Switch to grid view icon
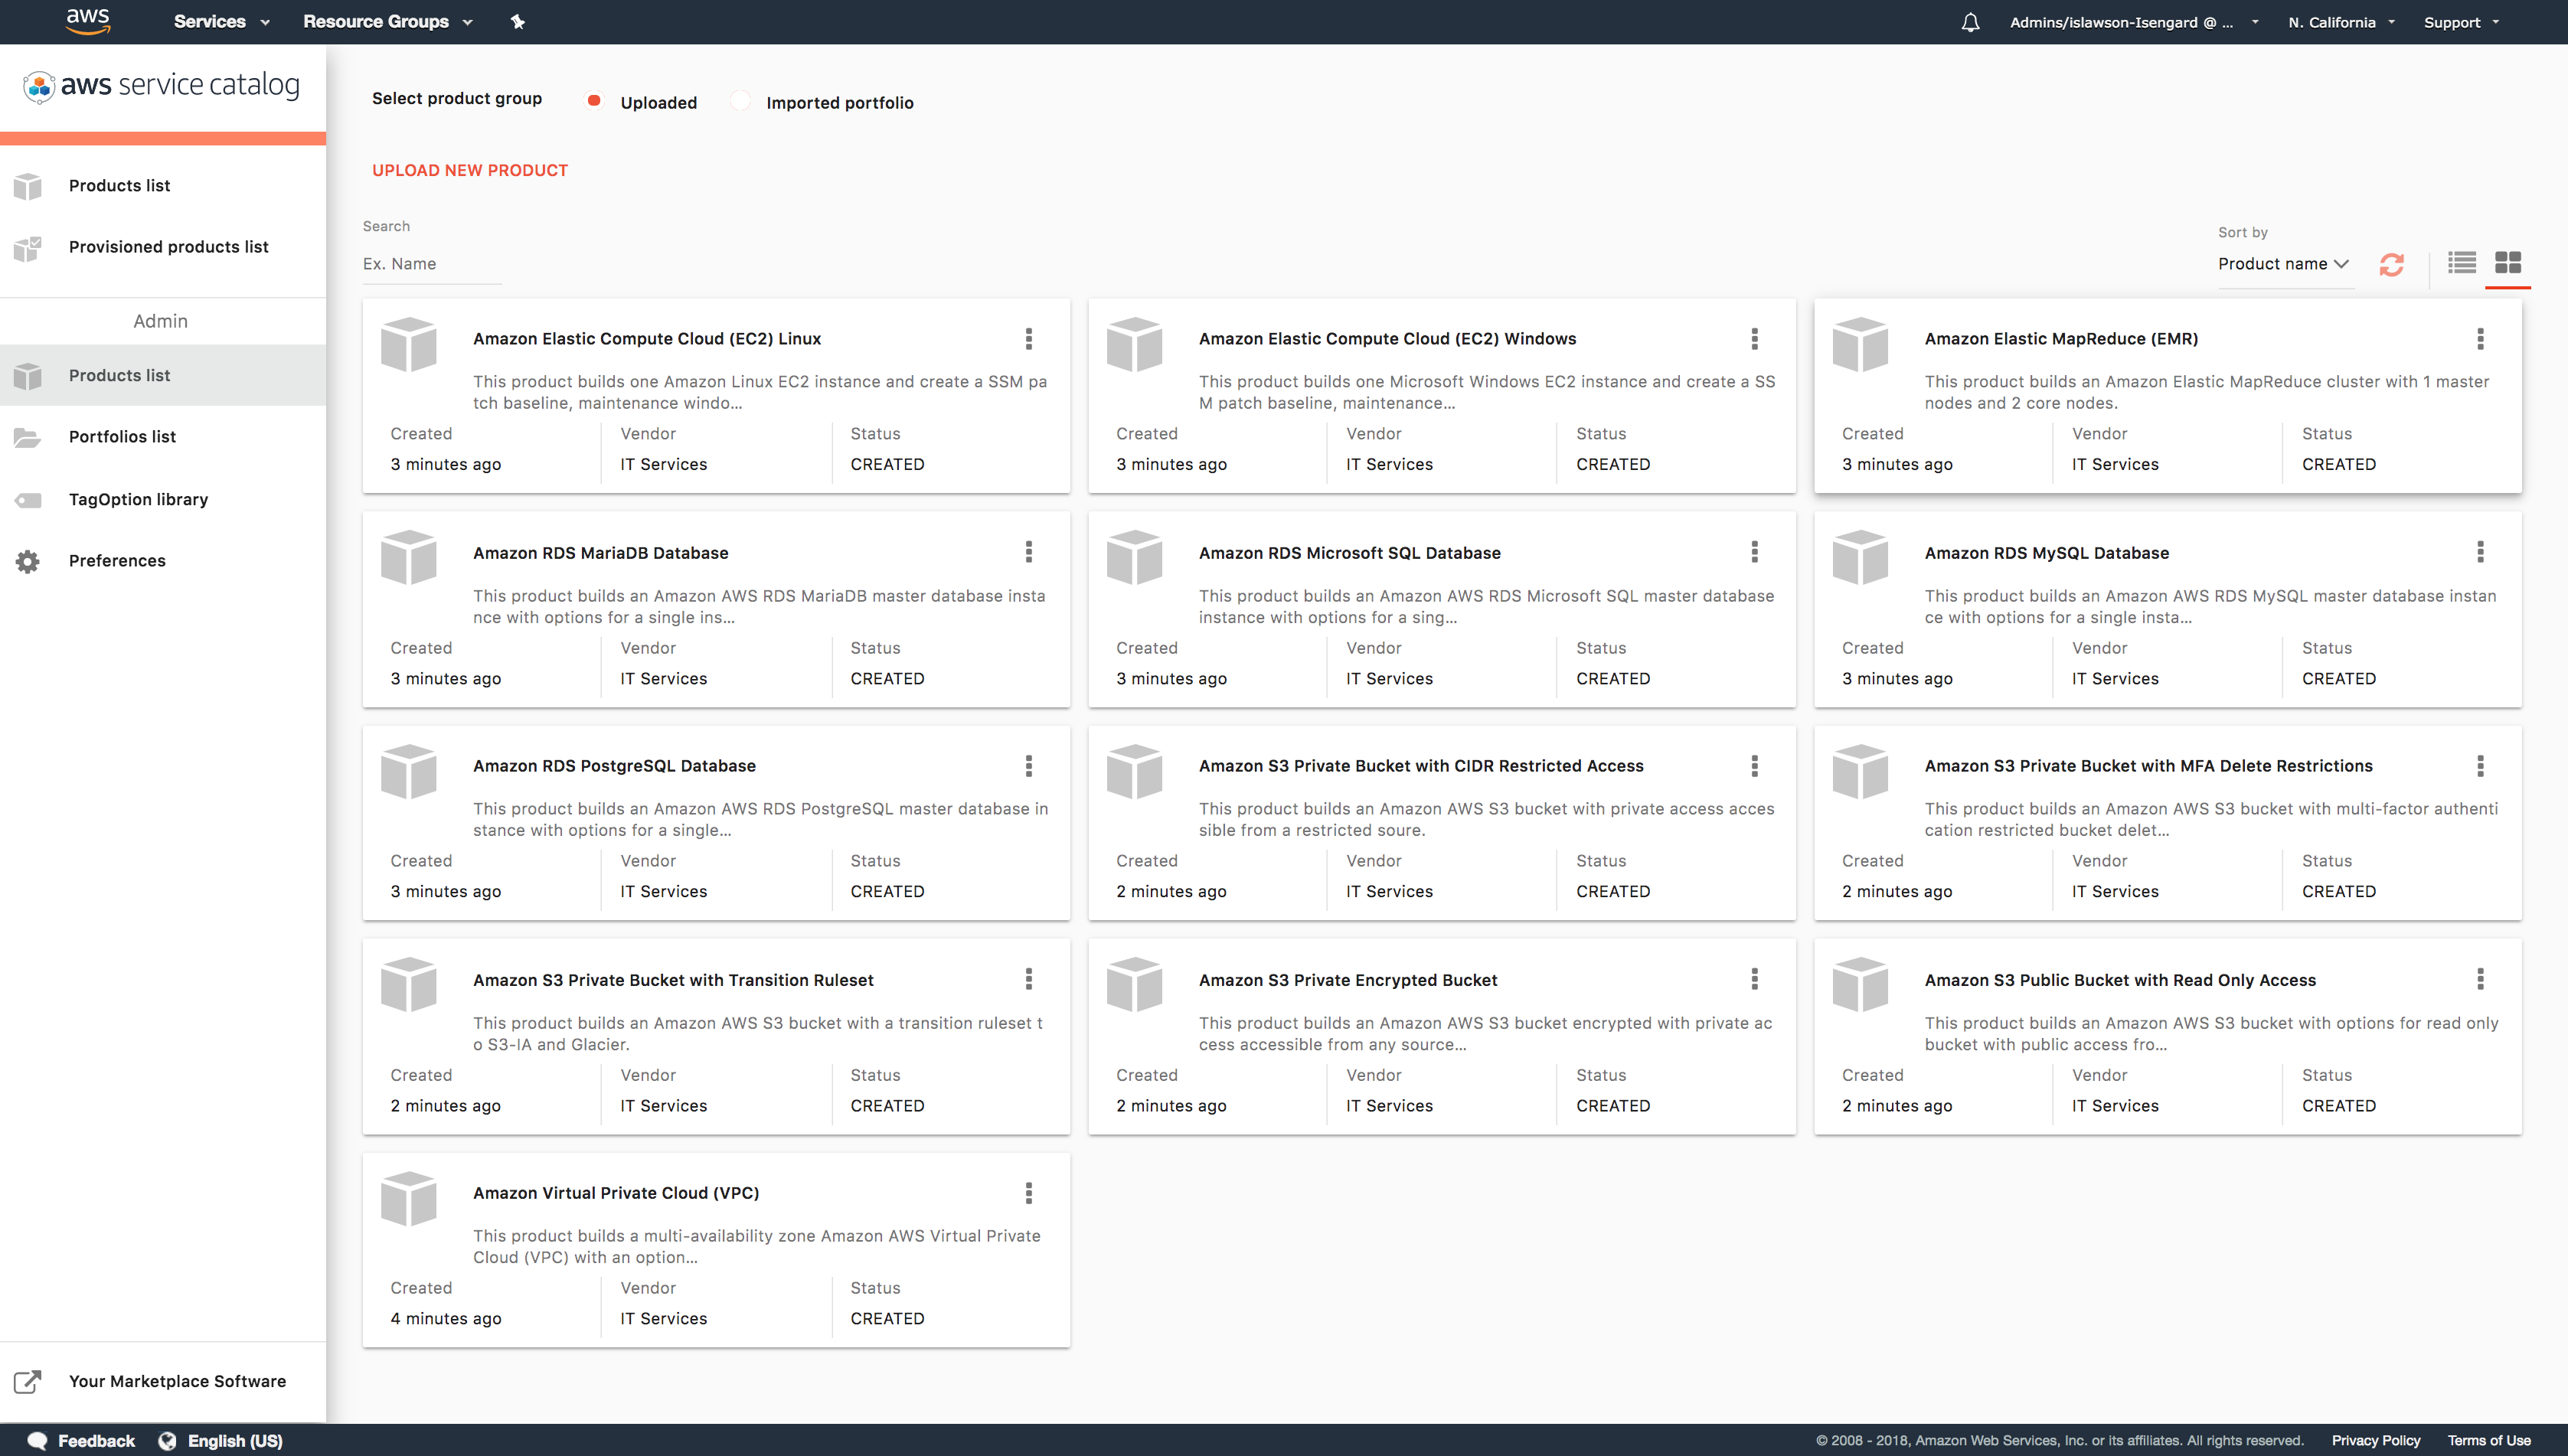2568x1456 pixels. 2507,263
